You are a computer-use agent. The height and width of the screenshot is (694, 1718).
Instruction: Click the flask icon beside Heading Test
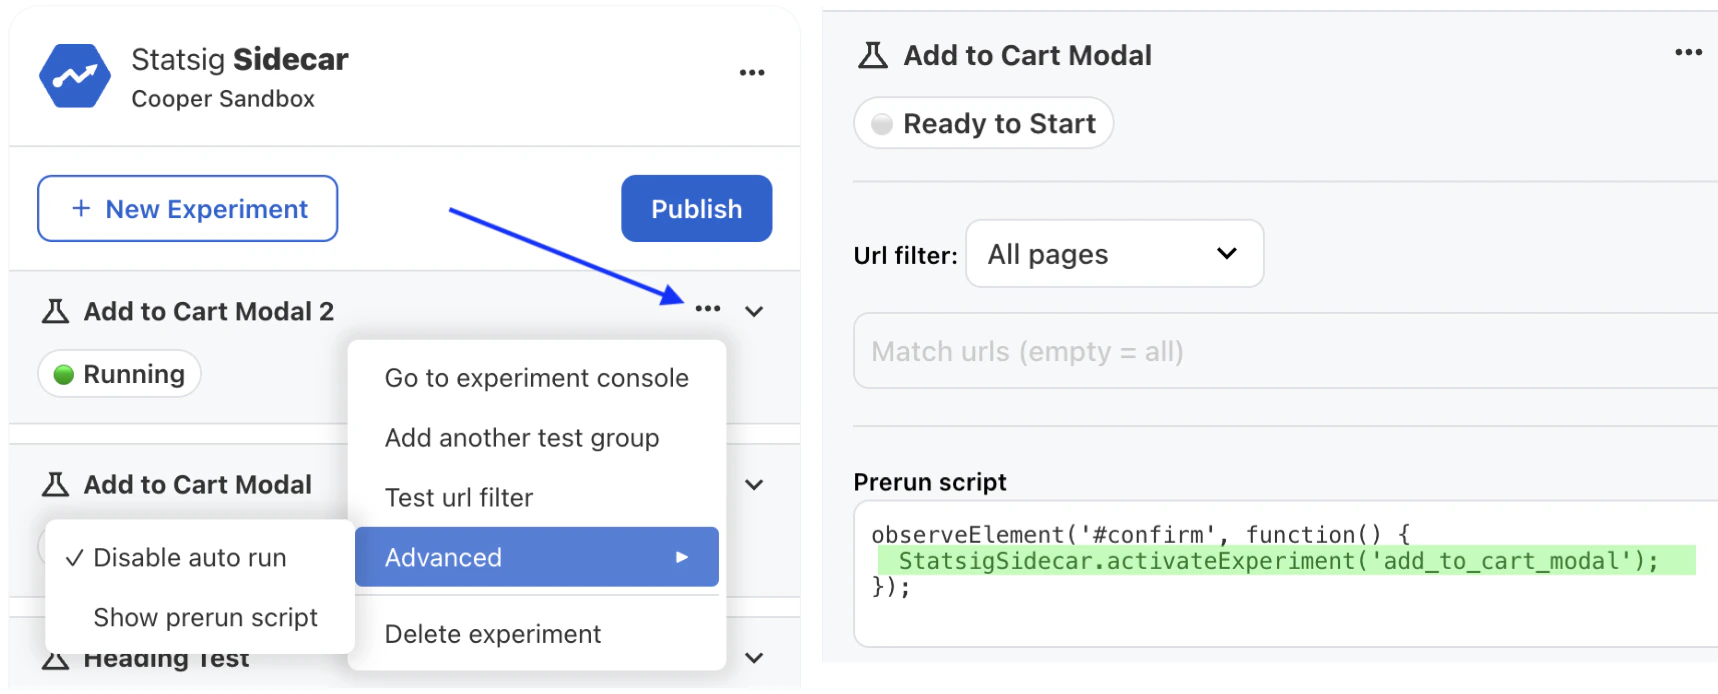point(53,658)
